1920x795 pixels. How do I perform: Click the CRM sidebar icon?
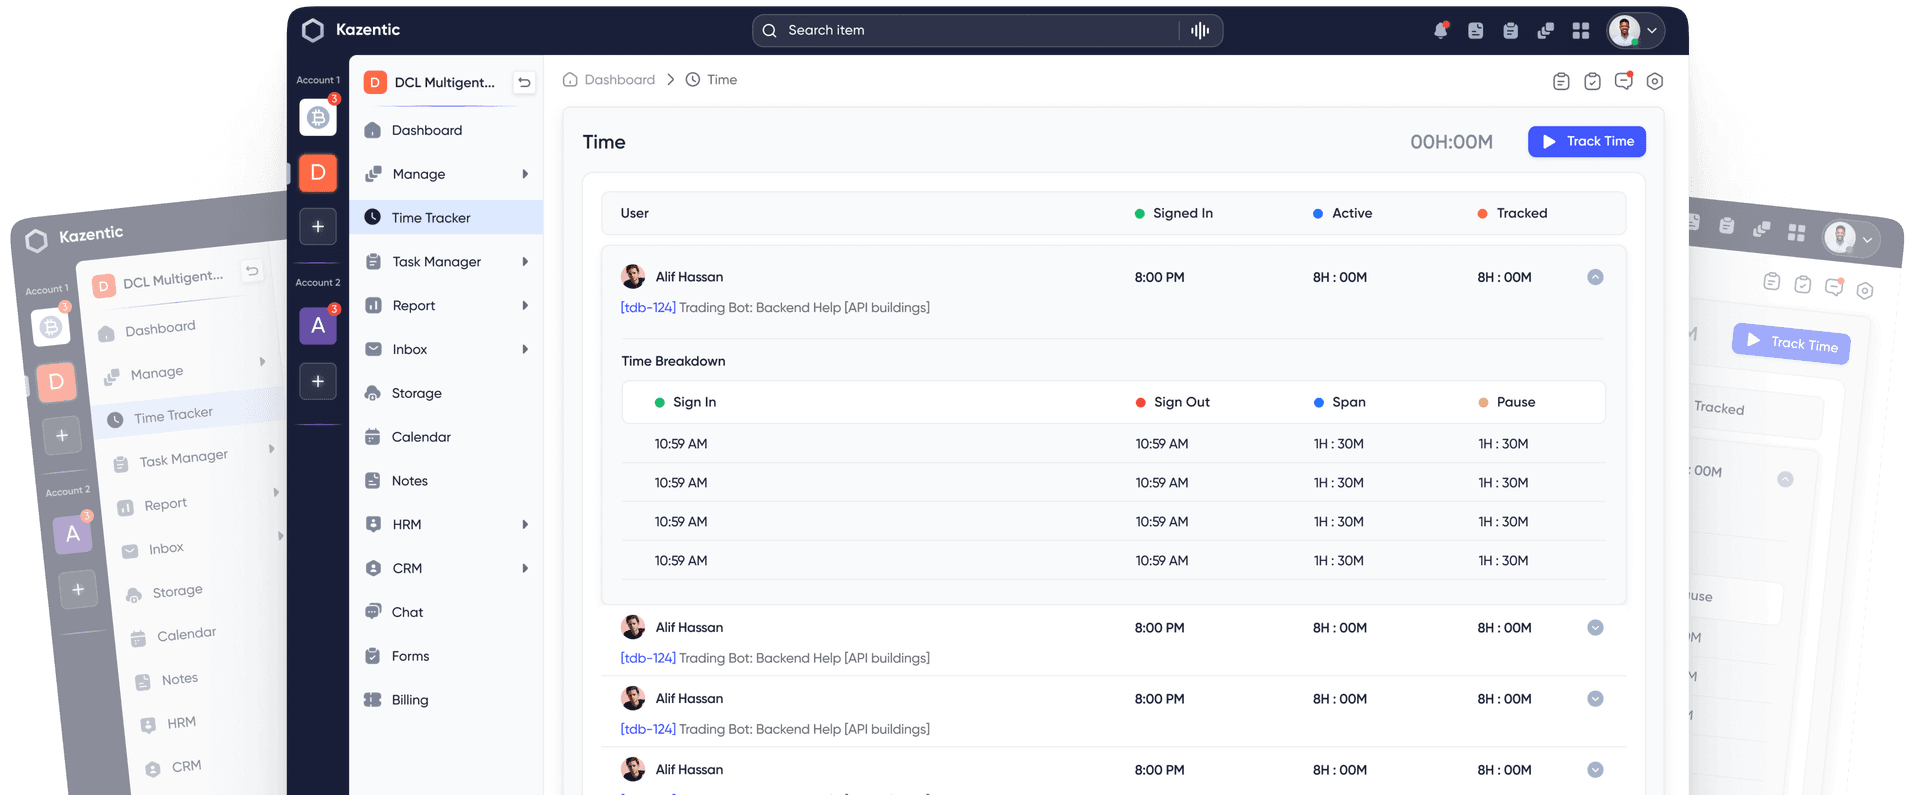(373, 568)
